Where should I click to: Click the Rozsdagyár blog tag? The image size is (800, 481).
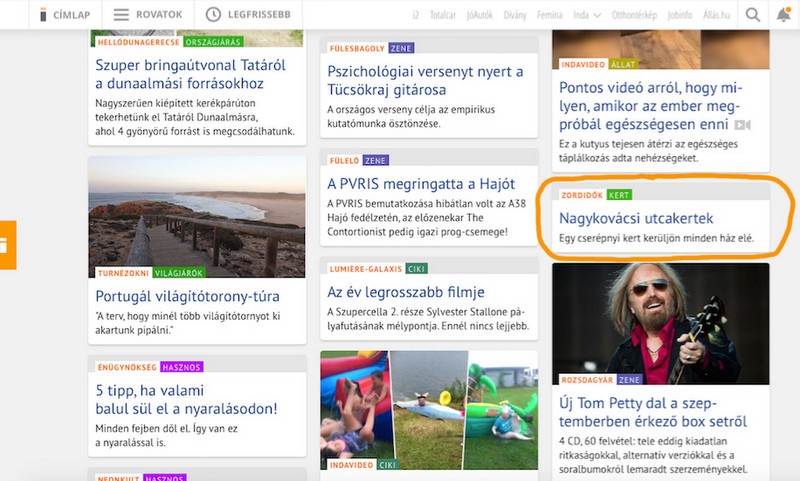pyautogui.click(x=587, y=379)
